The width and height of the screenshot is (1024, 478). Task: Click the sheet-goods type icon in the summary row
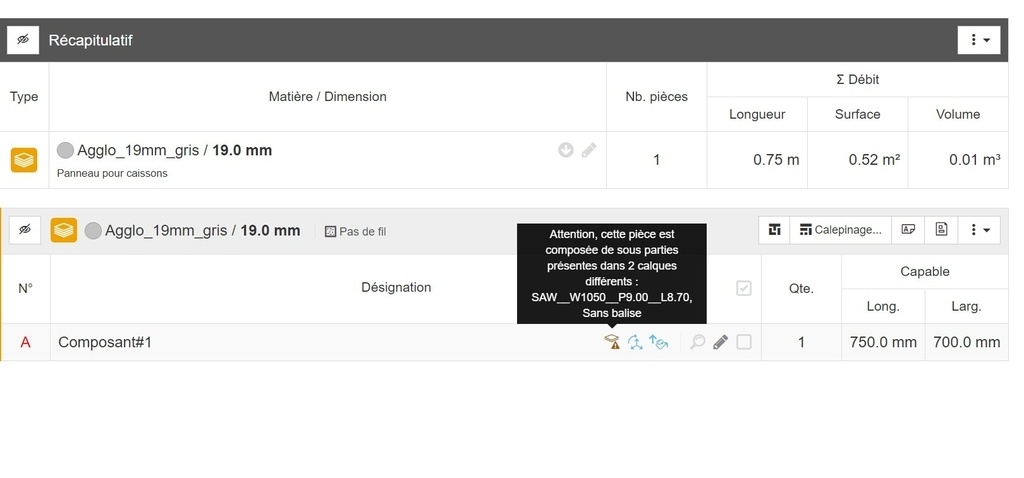point(24,160)
